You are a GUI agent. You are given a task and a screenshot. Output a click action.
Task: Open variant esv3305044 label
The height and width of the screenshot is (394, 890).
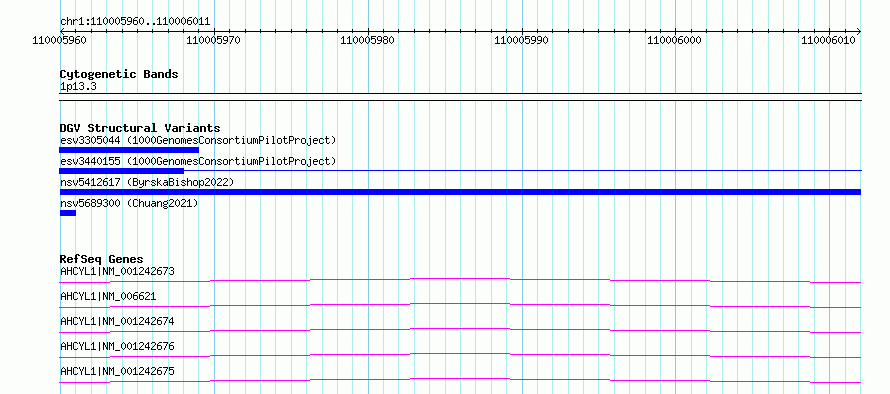[198, 140]
